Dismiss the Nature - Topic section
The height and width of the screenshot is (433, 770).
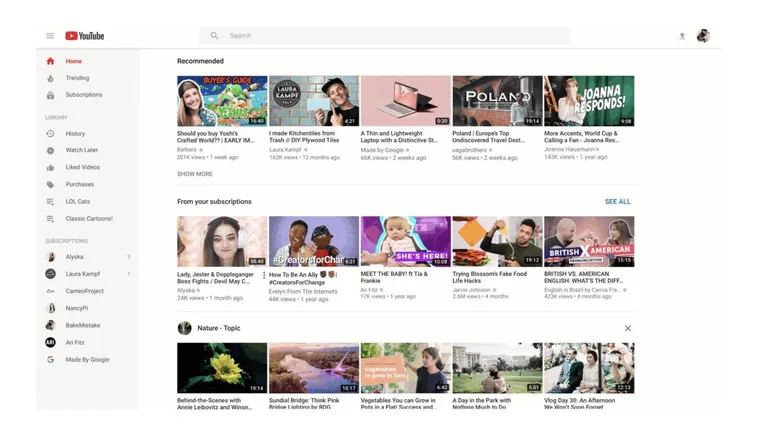(628, 328)
